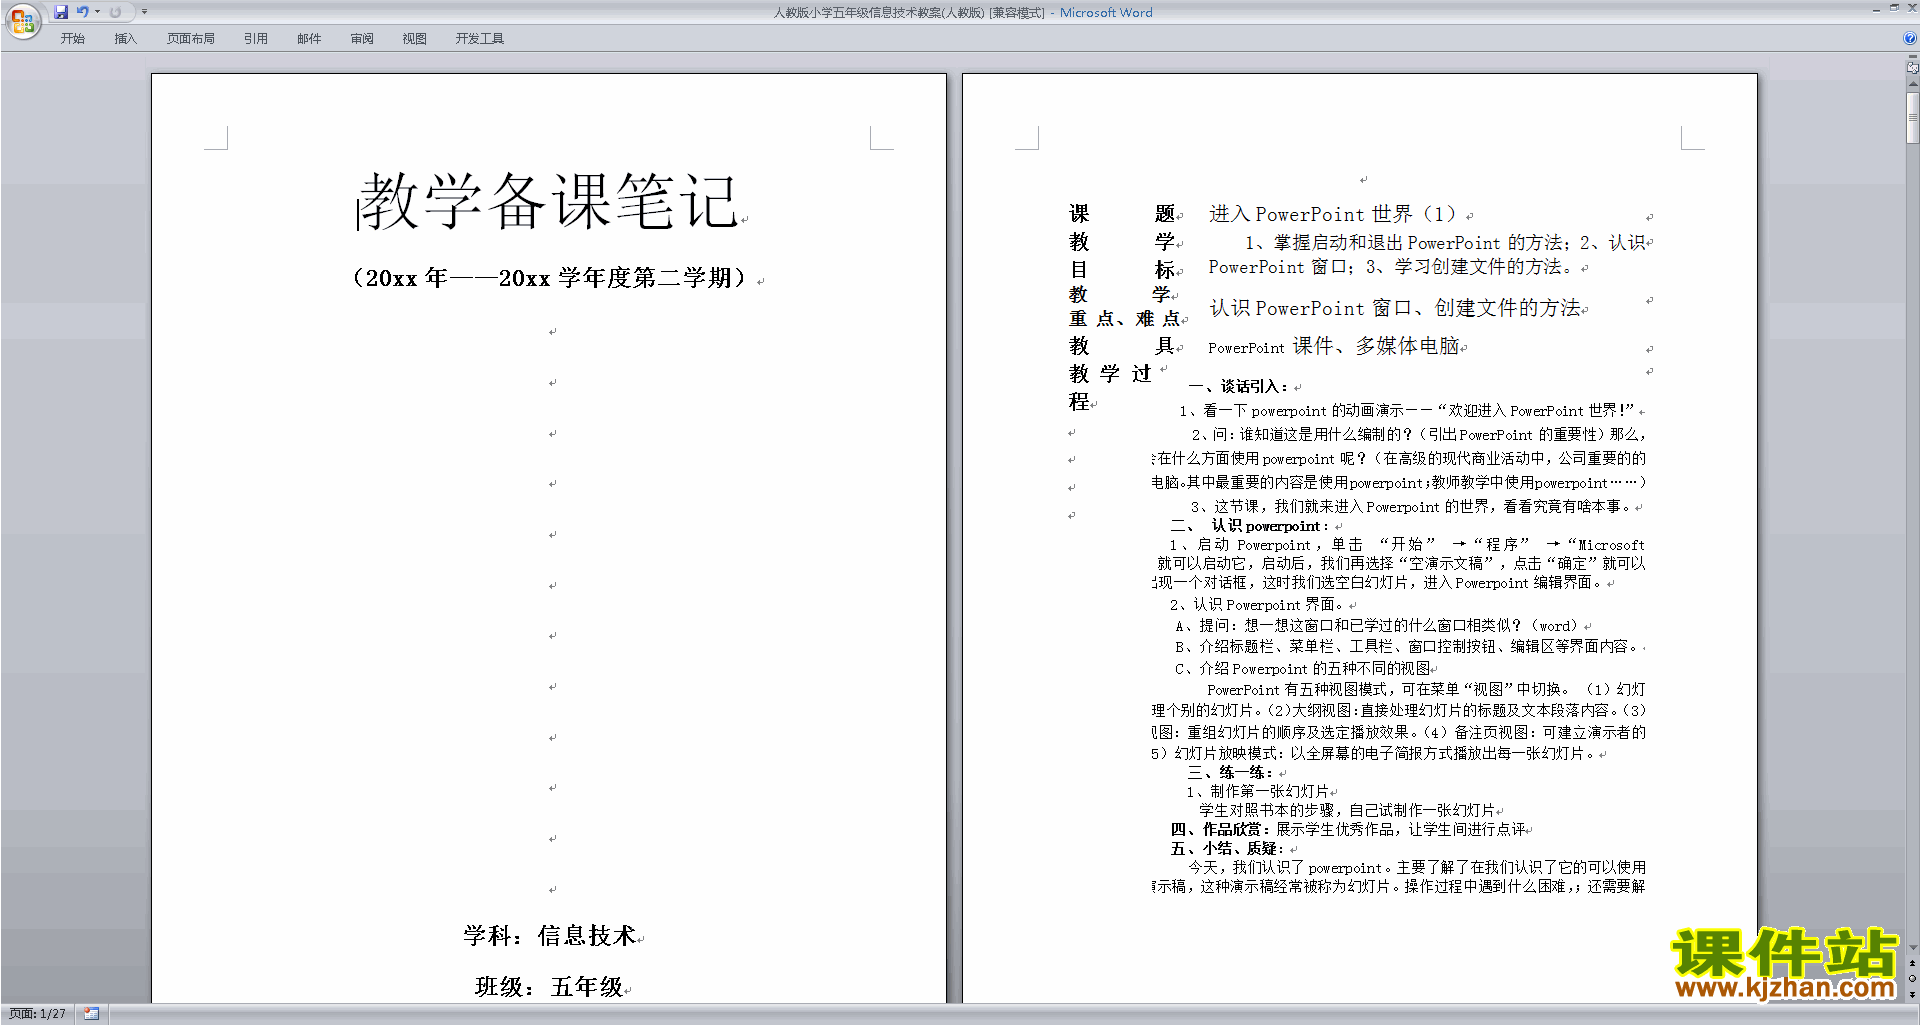Click the split-window handle above the ruler button
Image resolution: width=1920 pixels, height=1025 pixels.
click(1913, 57)
